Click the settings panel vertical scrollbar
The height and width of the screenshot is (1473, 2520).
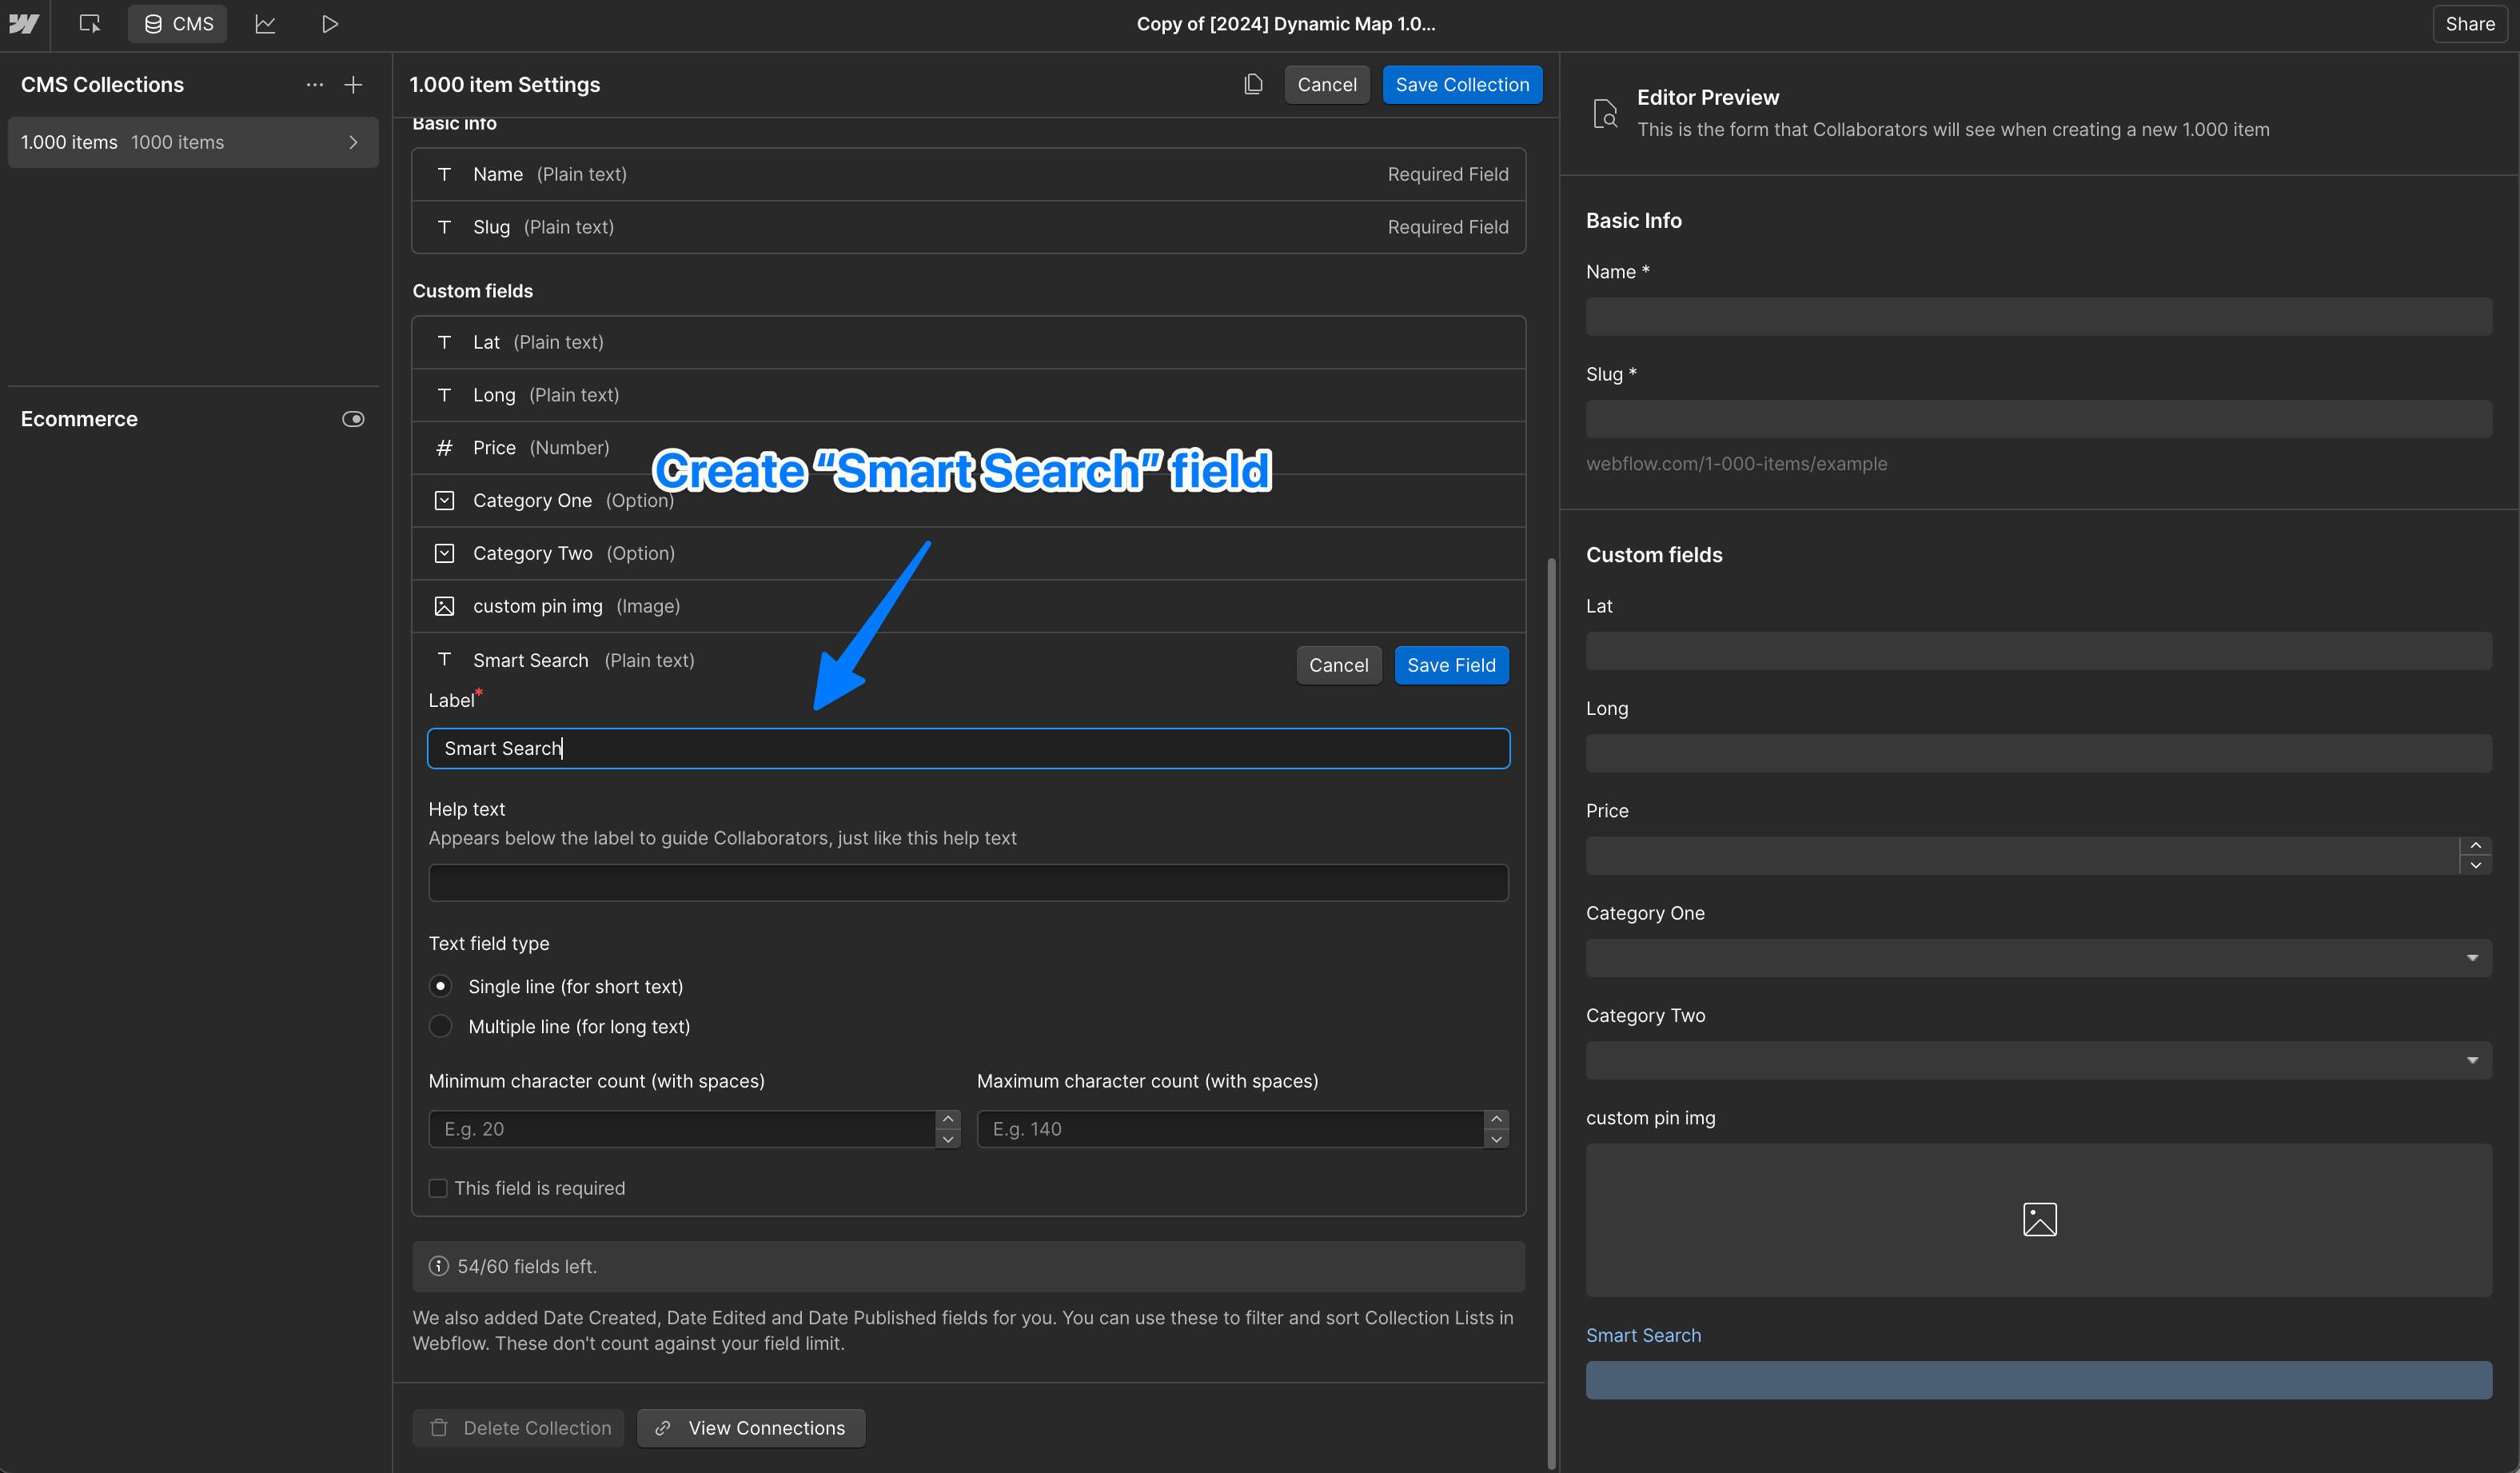1551,1012
